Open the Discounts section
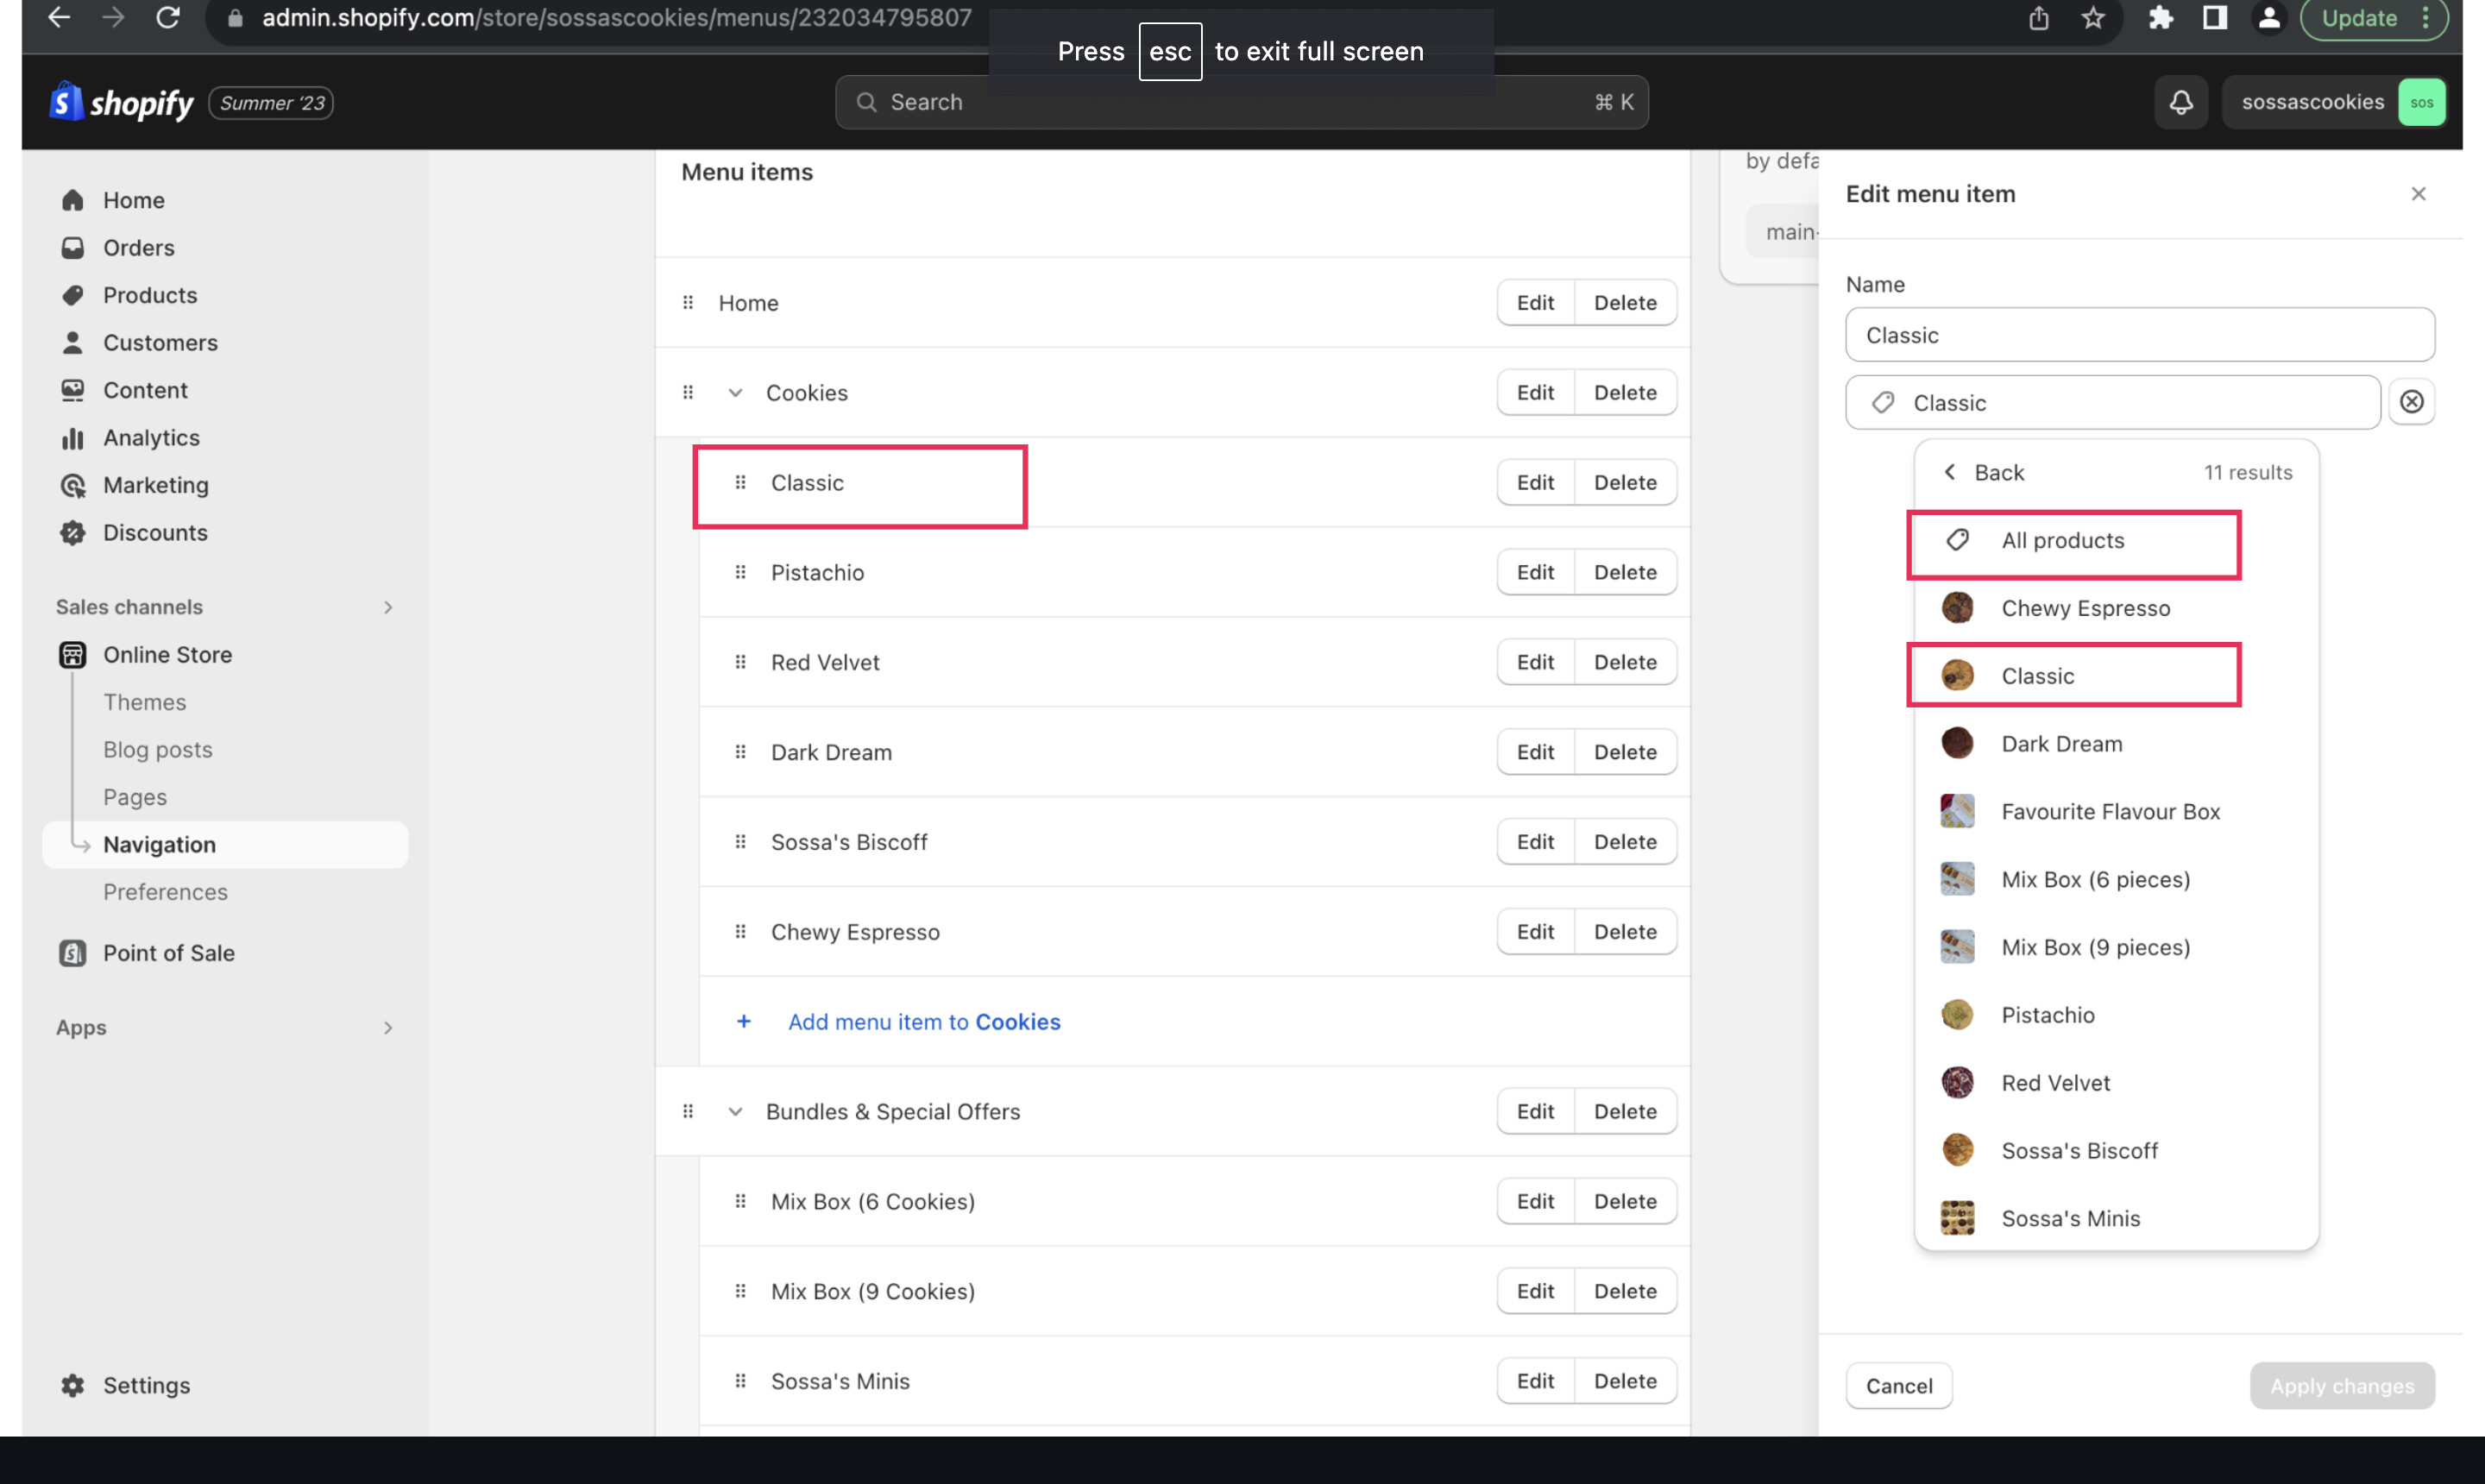Image resolution: width=2485 pixels, height=1484 pixels. pos(155,533)
